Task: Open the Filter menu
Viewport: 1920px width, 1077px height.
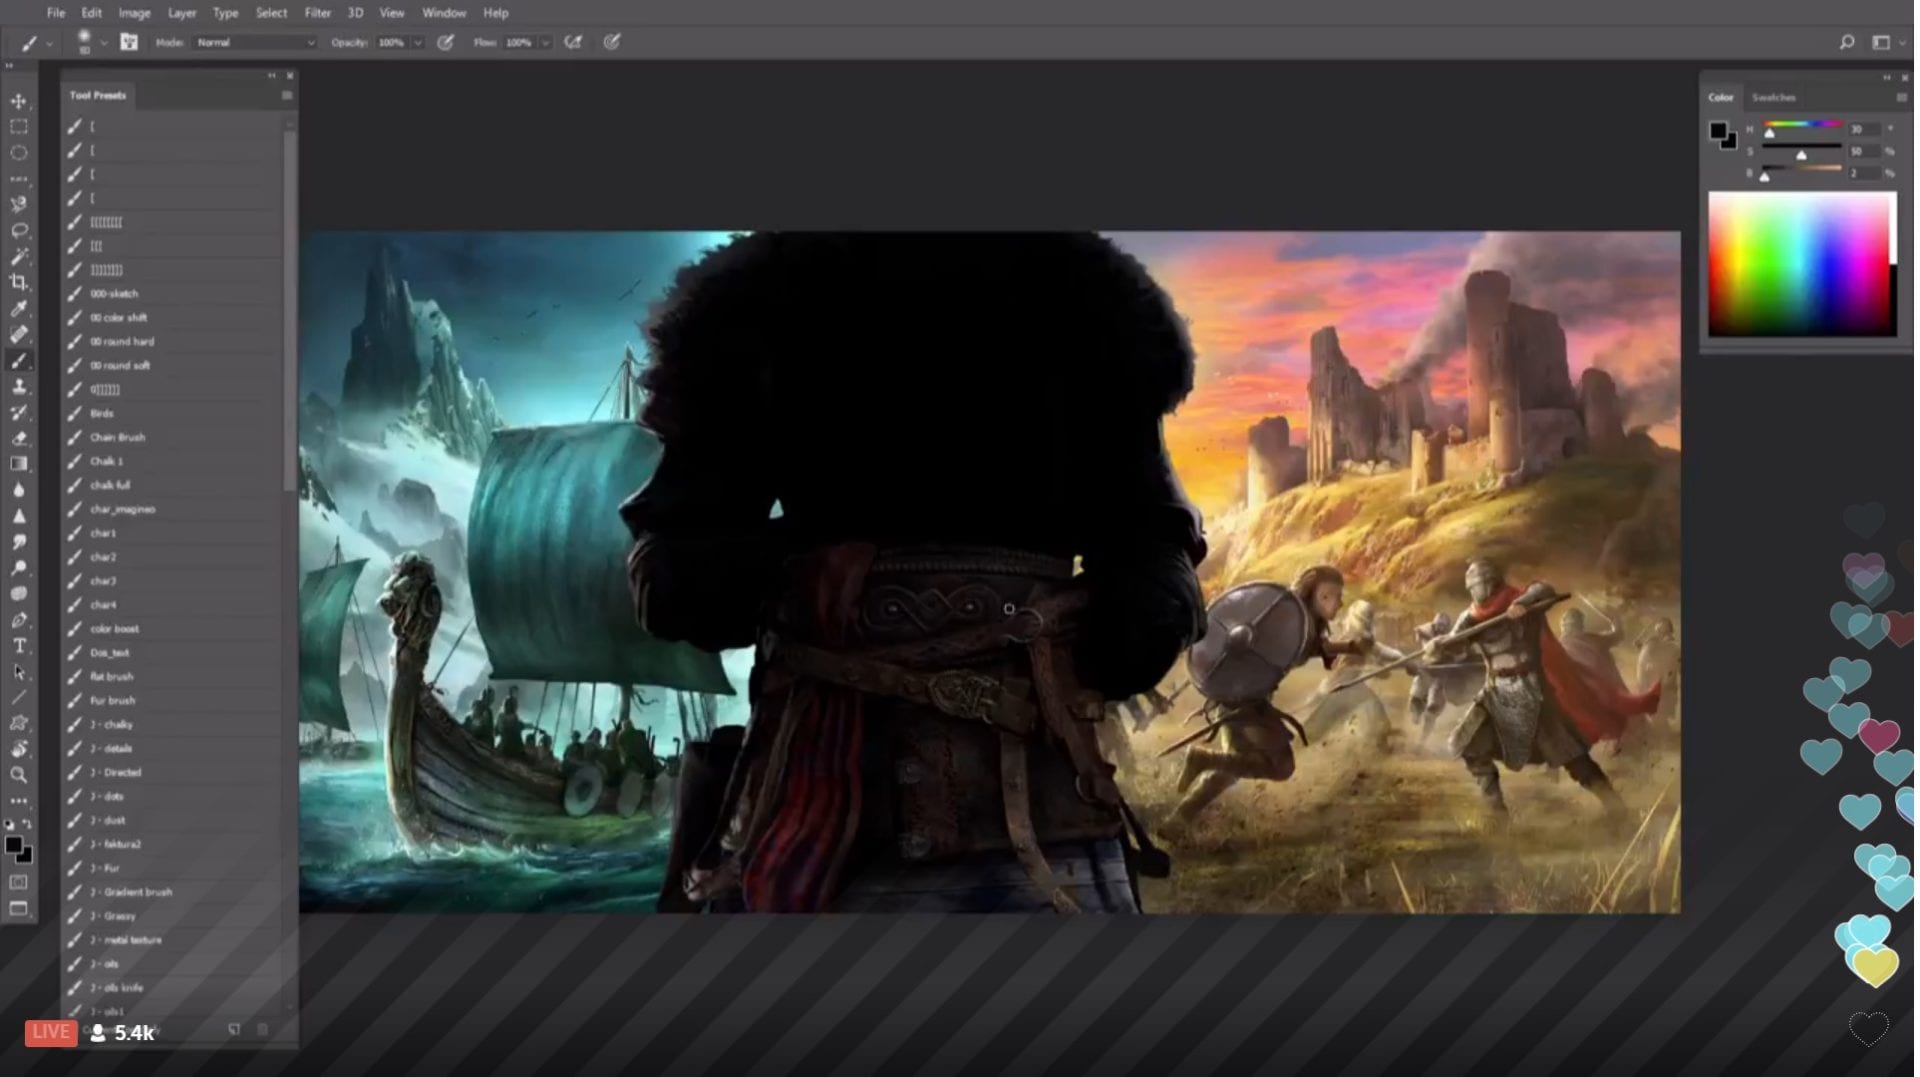Action: point(317,13)
